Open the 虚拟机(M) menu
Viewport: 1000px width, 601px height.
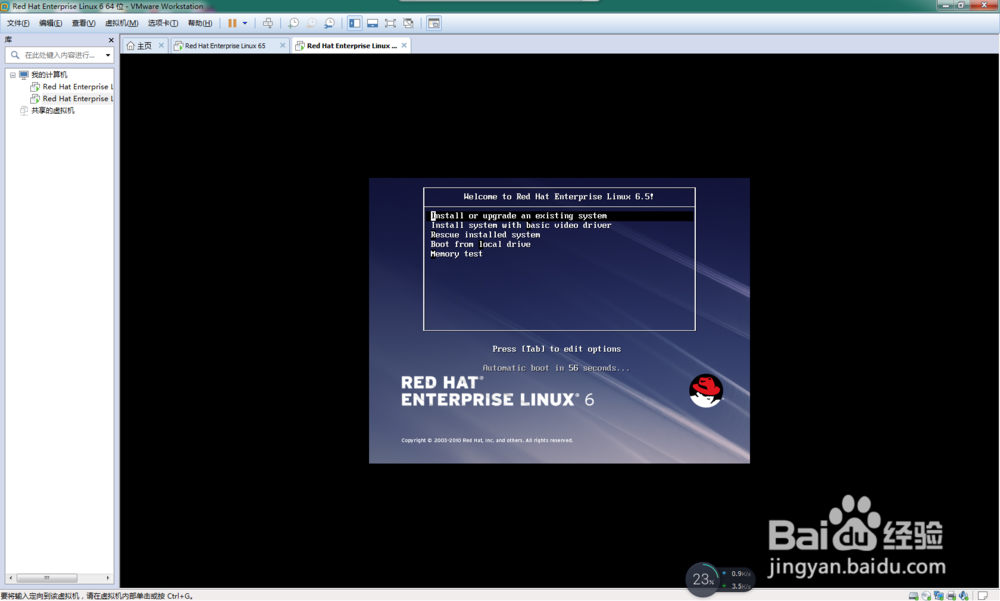(x=121, y=23)
